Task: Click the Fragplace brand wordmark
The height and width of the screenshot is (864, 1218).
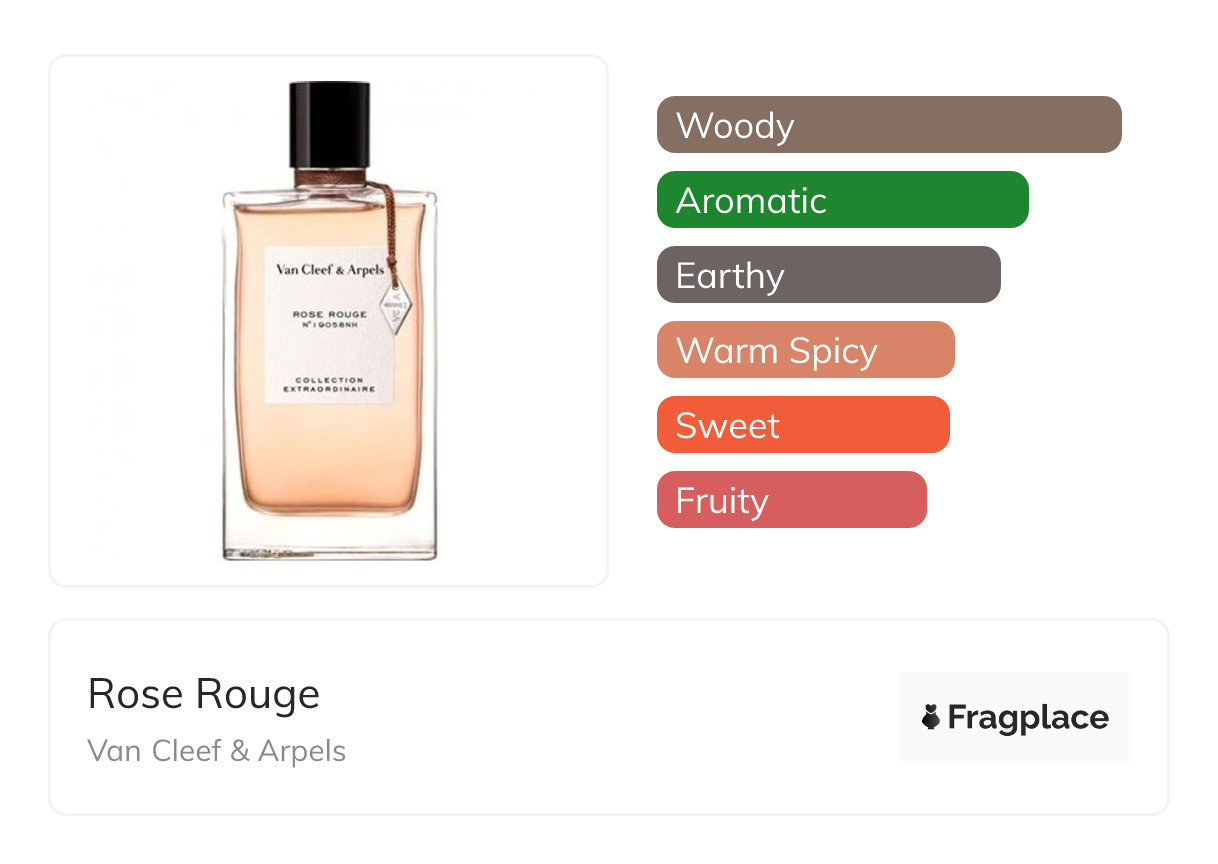Action: coord(1028,717)
